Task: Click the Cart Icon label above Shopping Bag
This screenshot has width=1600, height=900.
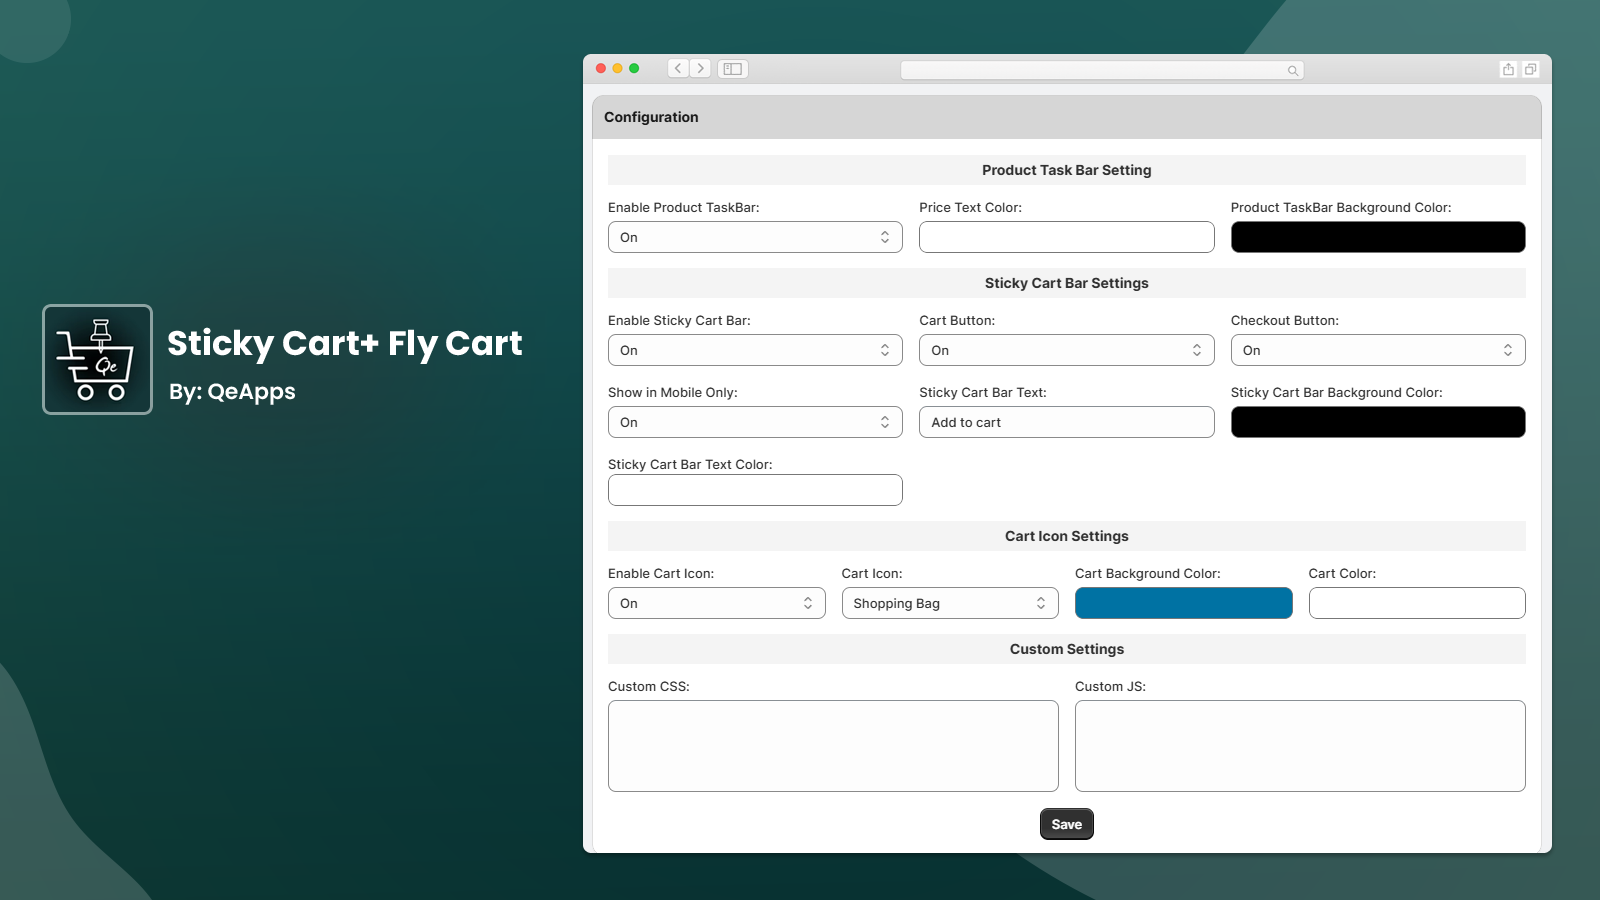Action: 872,574
